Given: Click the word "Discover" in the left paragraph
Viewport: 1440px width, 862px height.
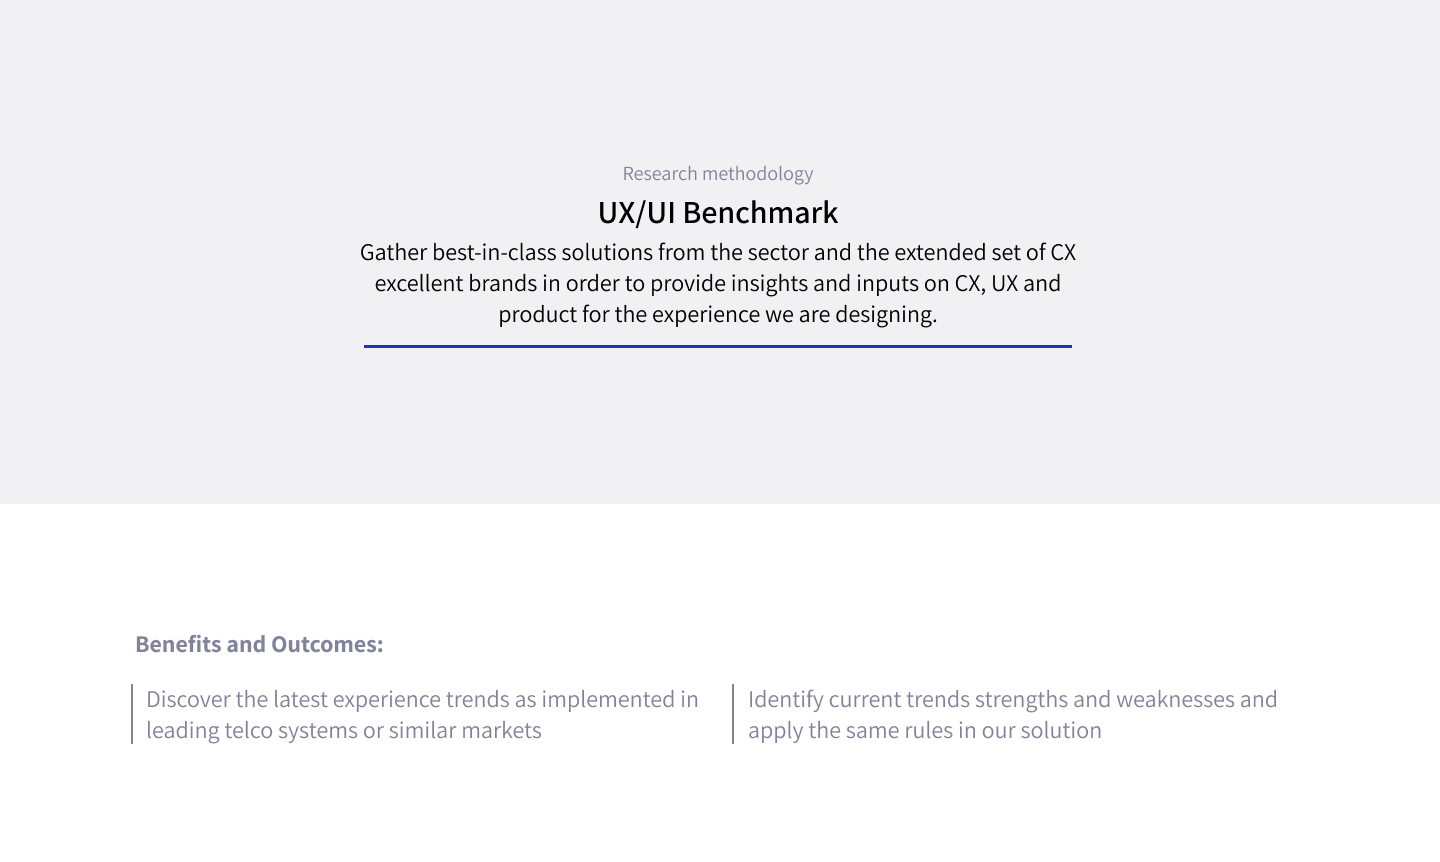Looking at the screenshot, I should click(x=188, y=699).
